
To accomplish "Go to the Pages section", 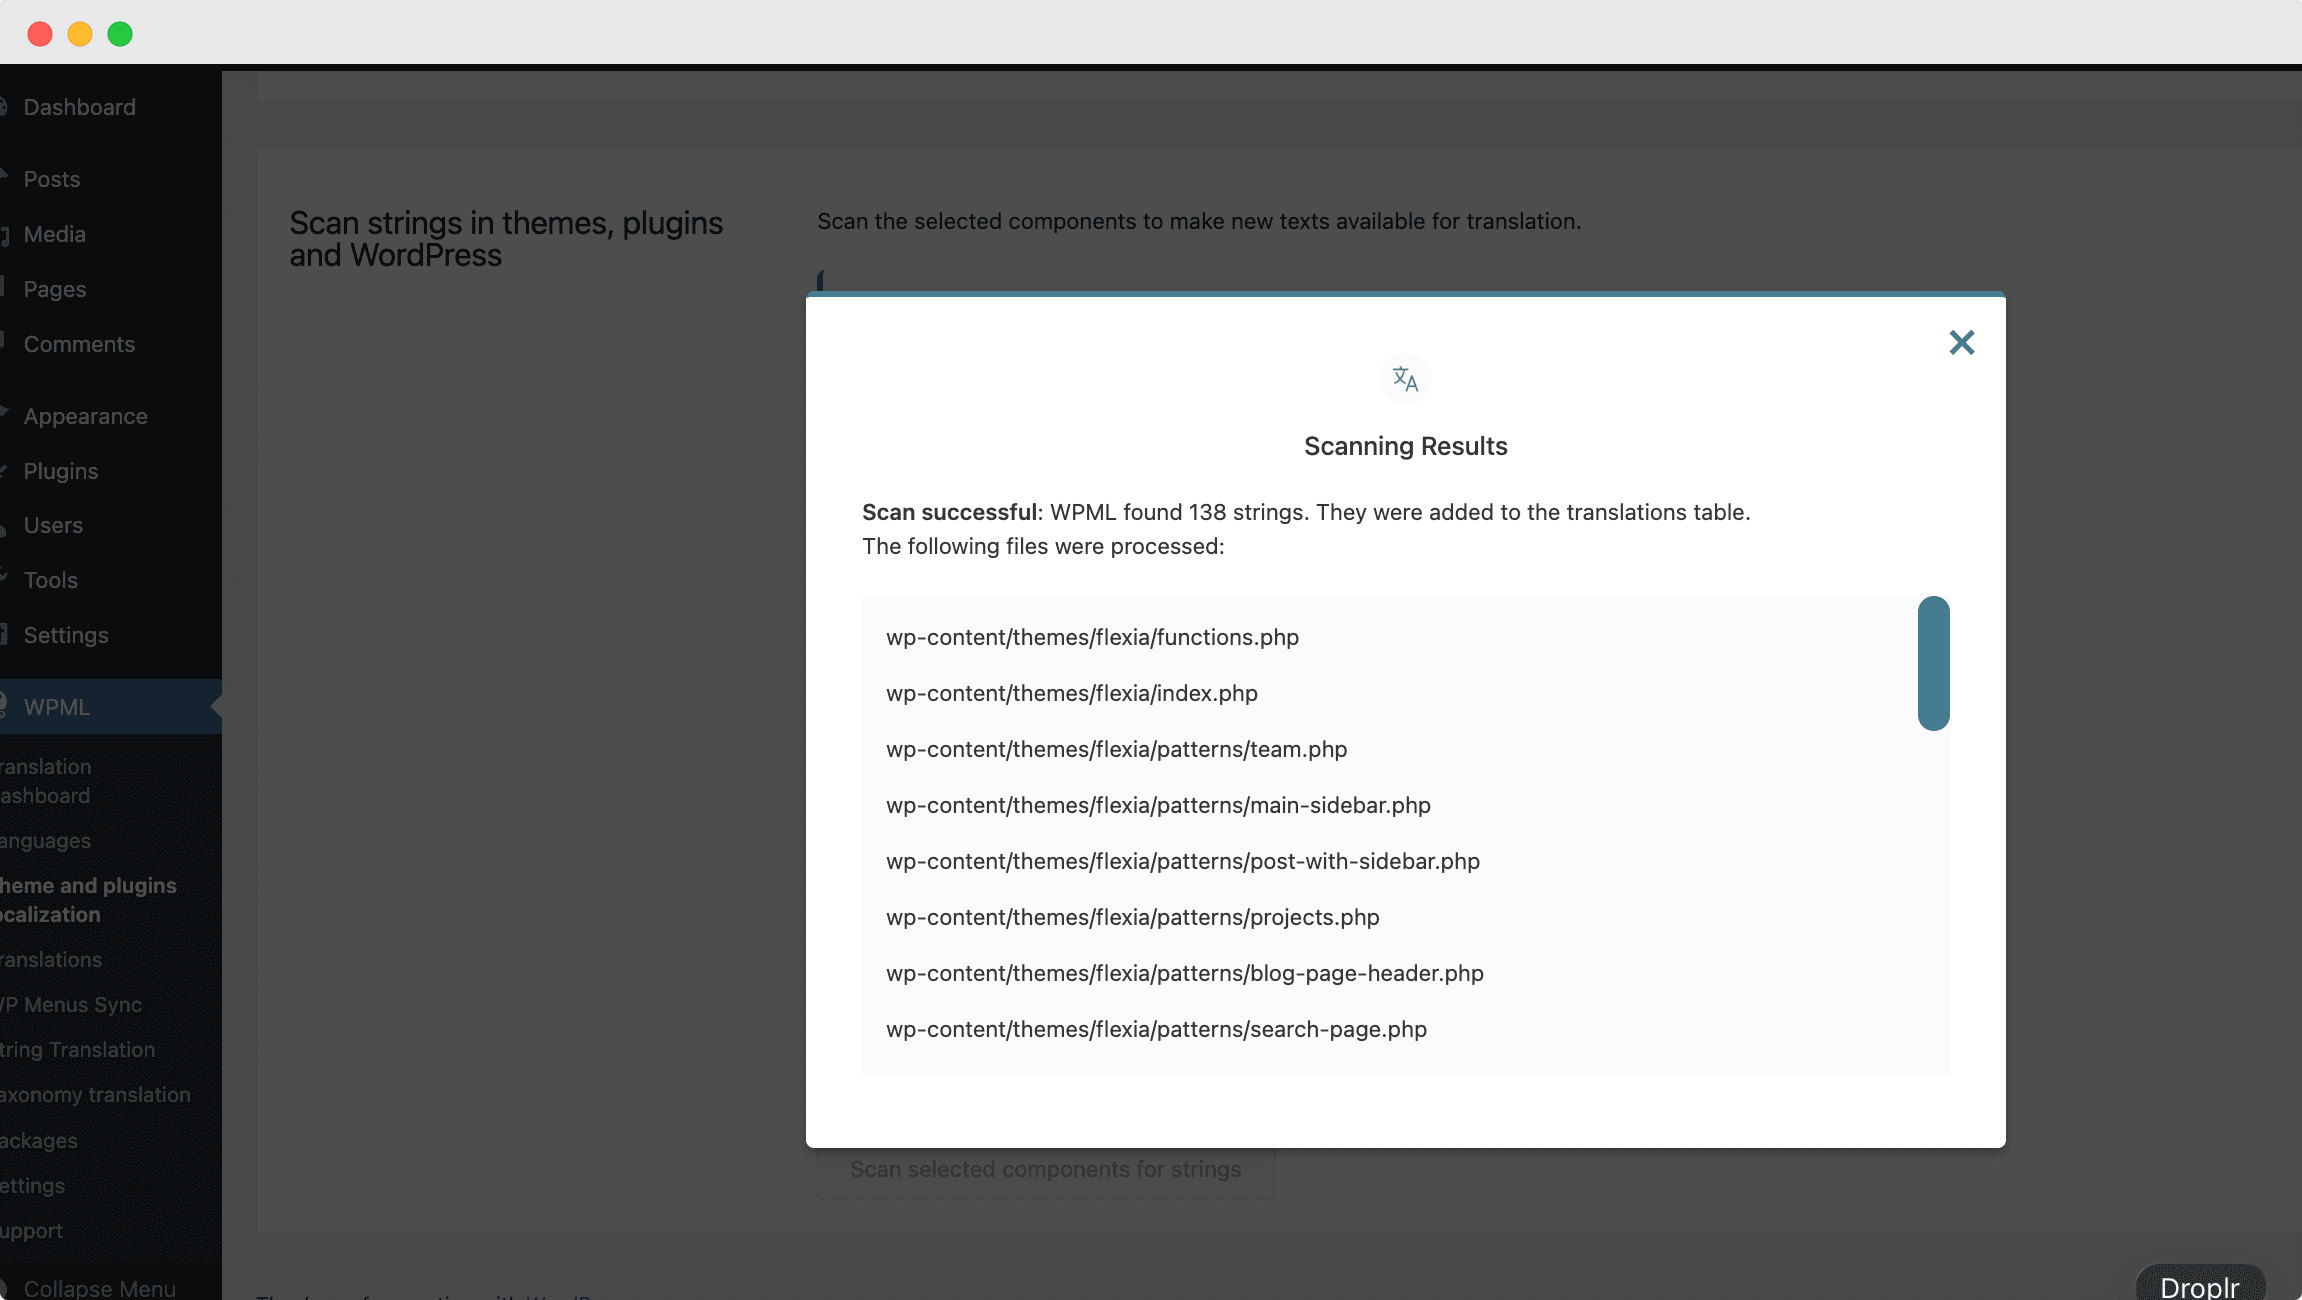I will click(55, 289).
